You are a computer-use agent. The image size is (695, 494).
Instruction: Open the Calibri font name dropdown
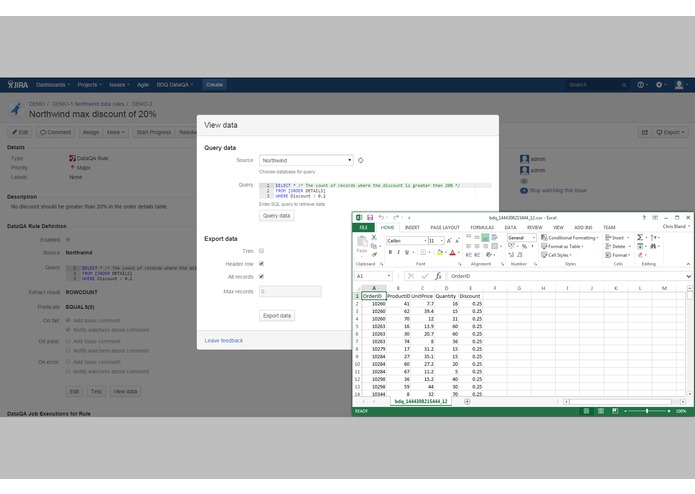point(426,241)
